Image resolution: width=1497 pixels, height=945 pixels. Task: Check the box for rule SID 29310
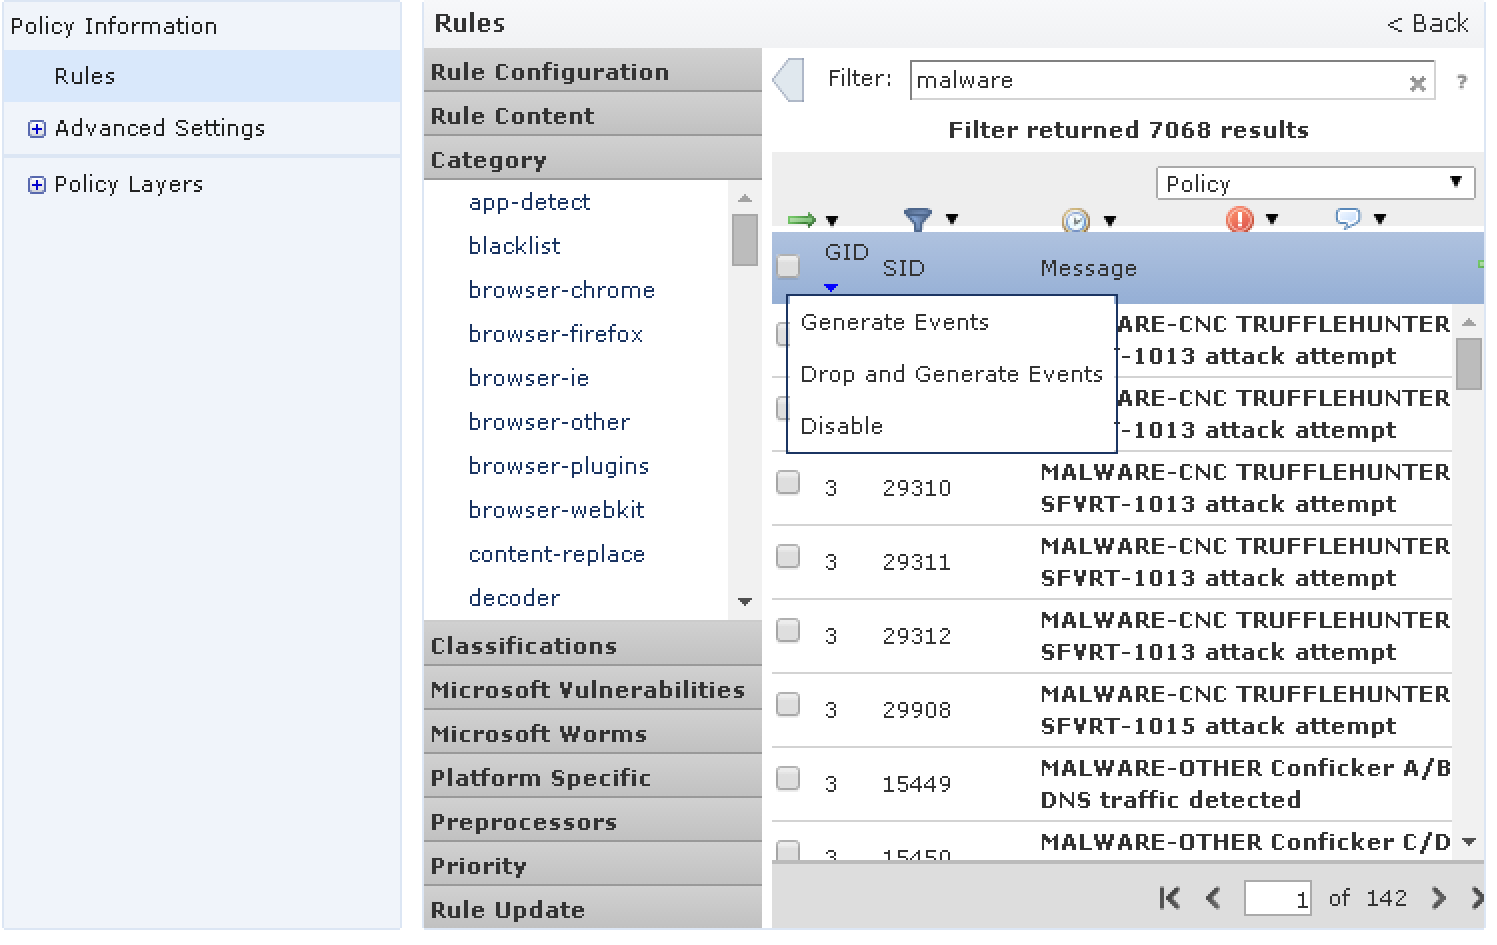pyautogui.click(x=788, y=483)
